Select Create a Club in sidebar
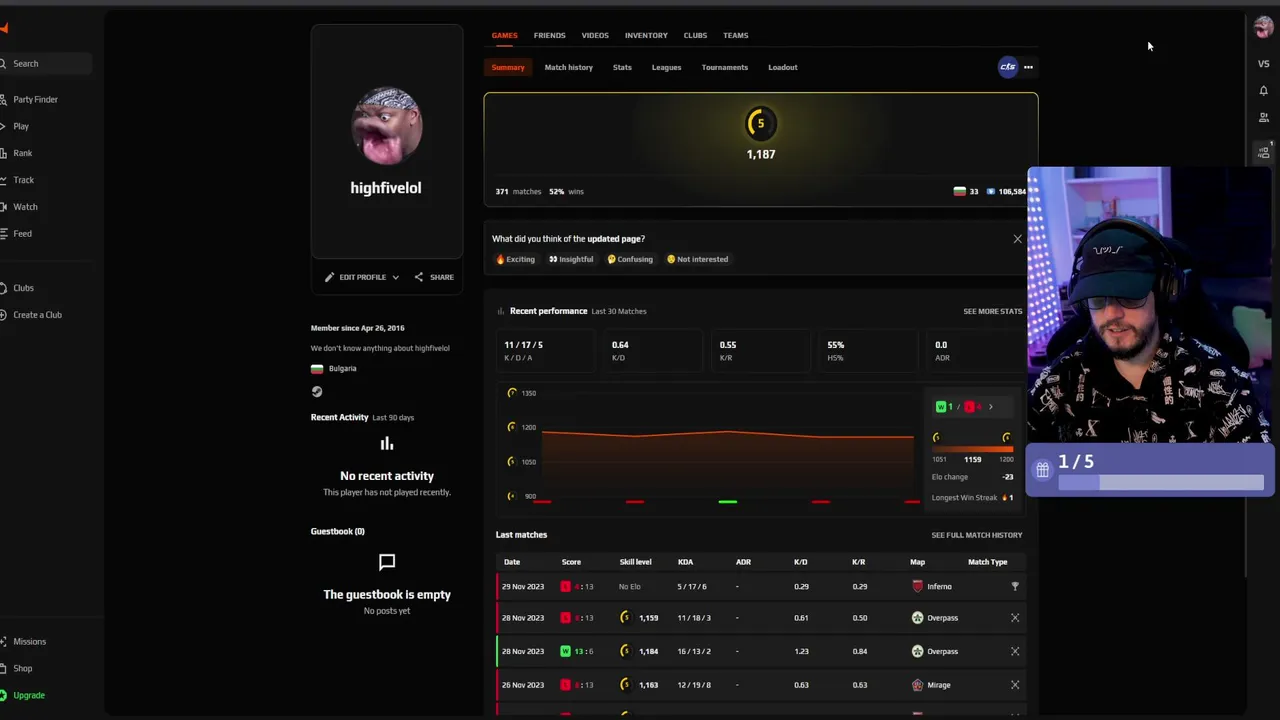 tap(37, 315)
